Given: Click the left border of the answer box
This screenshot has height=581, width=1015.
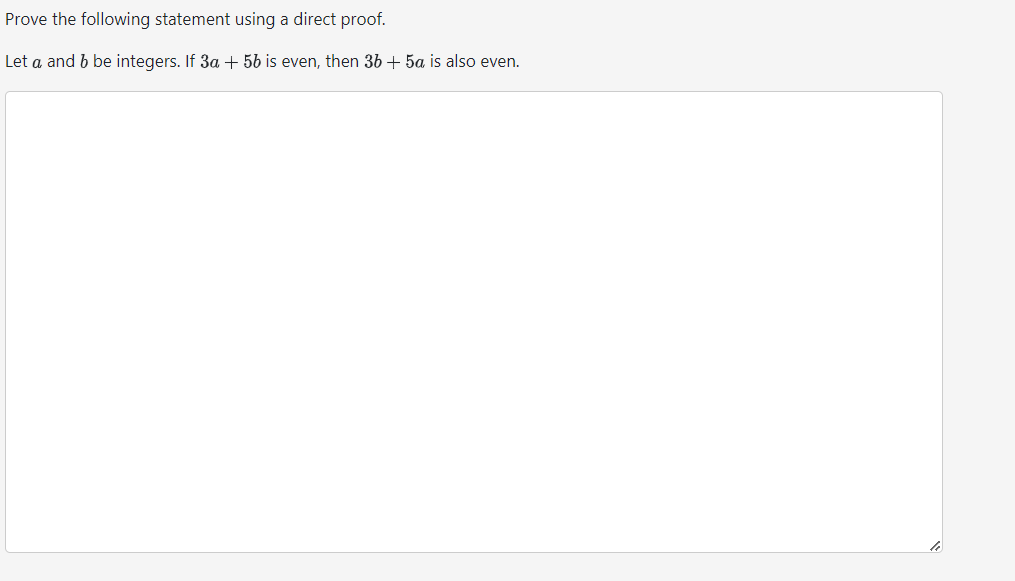Looking at the screenshot, I should click(x=6, y=322).
